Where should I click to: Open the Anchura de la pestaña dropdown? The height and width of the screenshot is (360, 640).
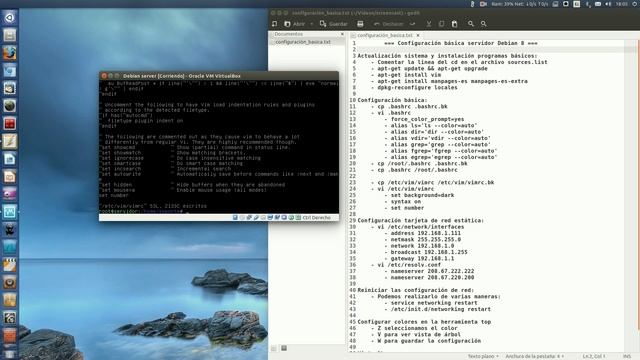coord(534,356)
